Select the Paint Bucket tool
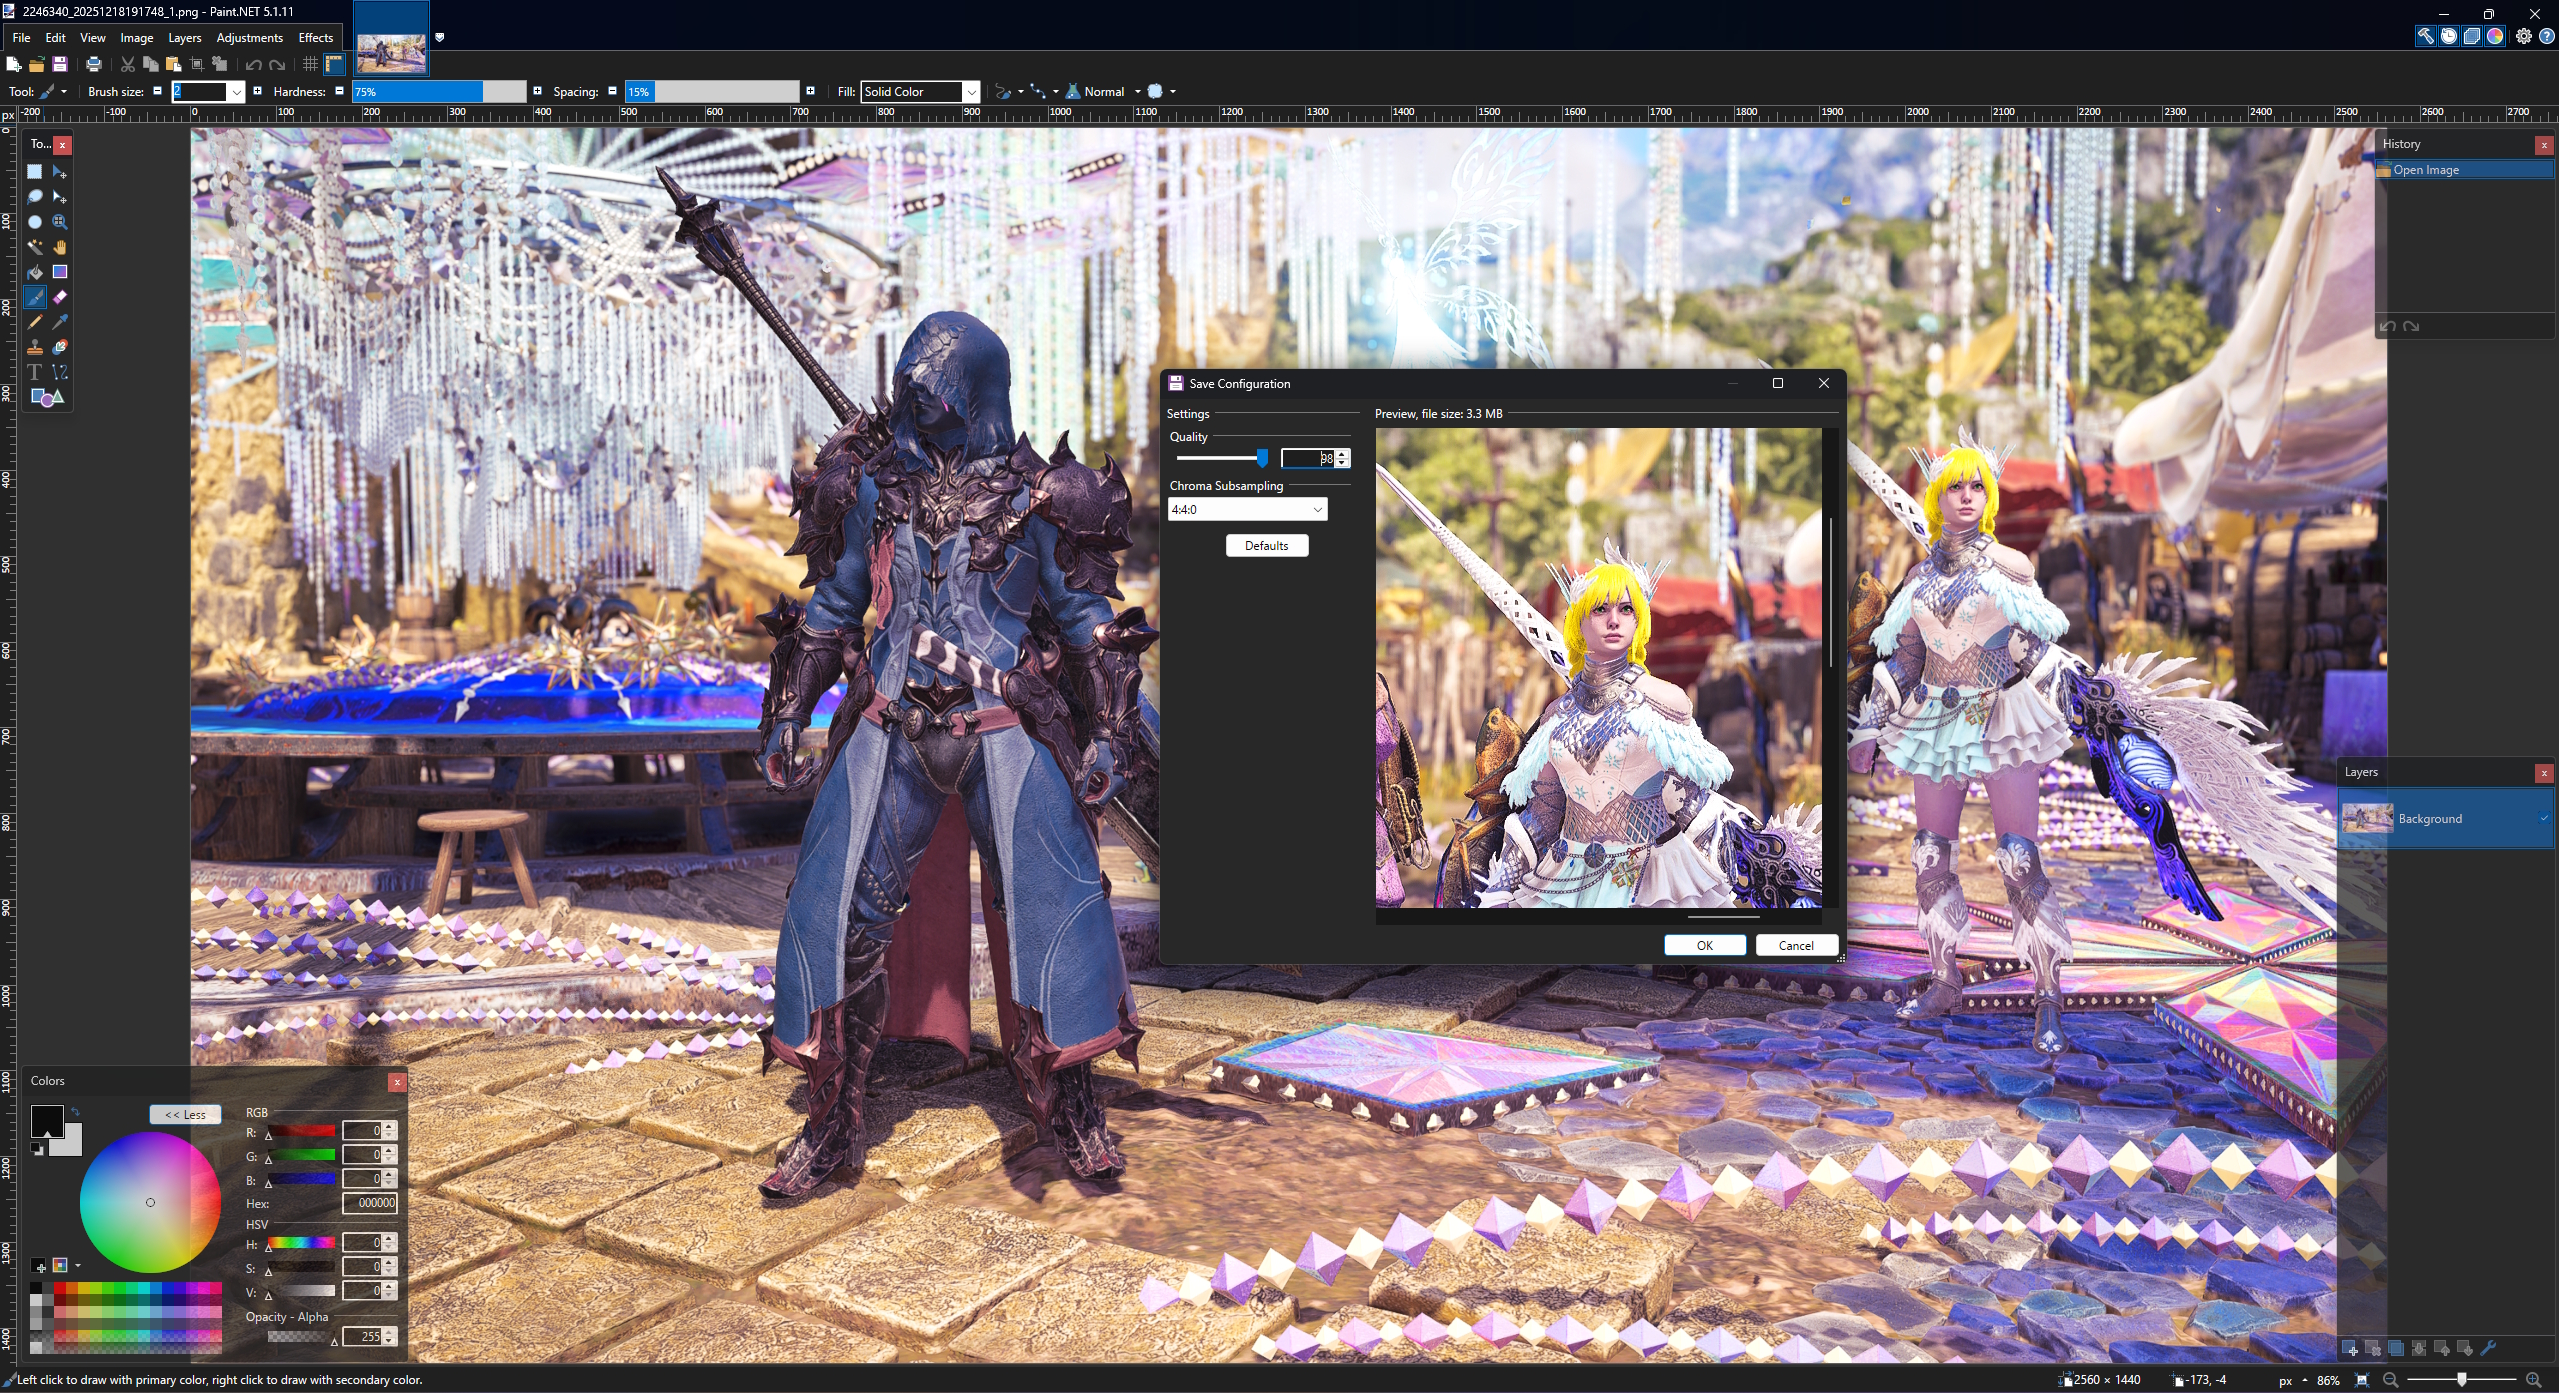Screen dimensions: 2559x1393 point(35,272)
